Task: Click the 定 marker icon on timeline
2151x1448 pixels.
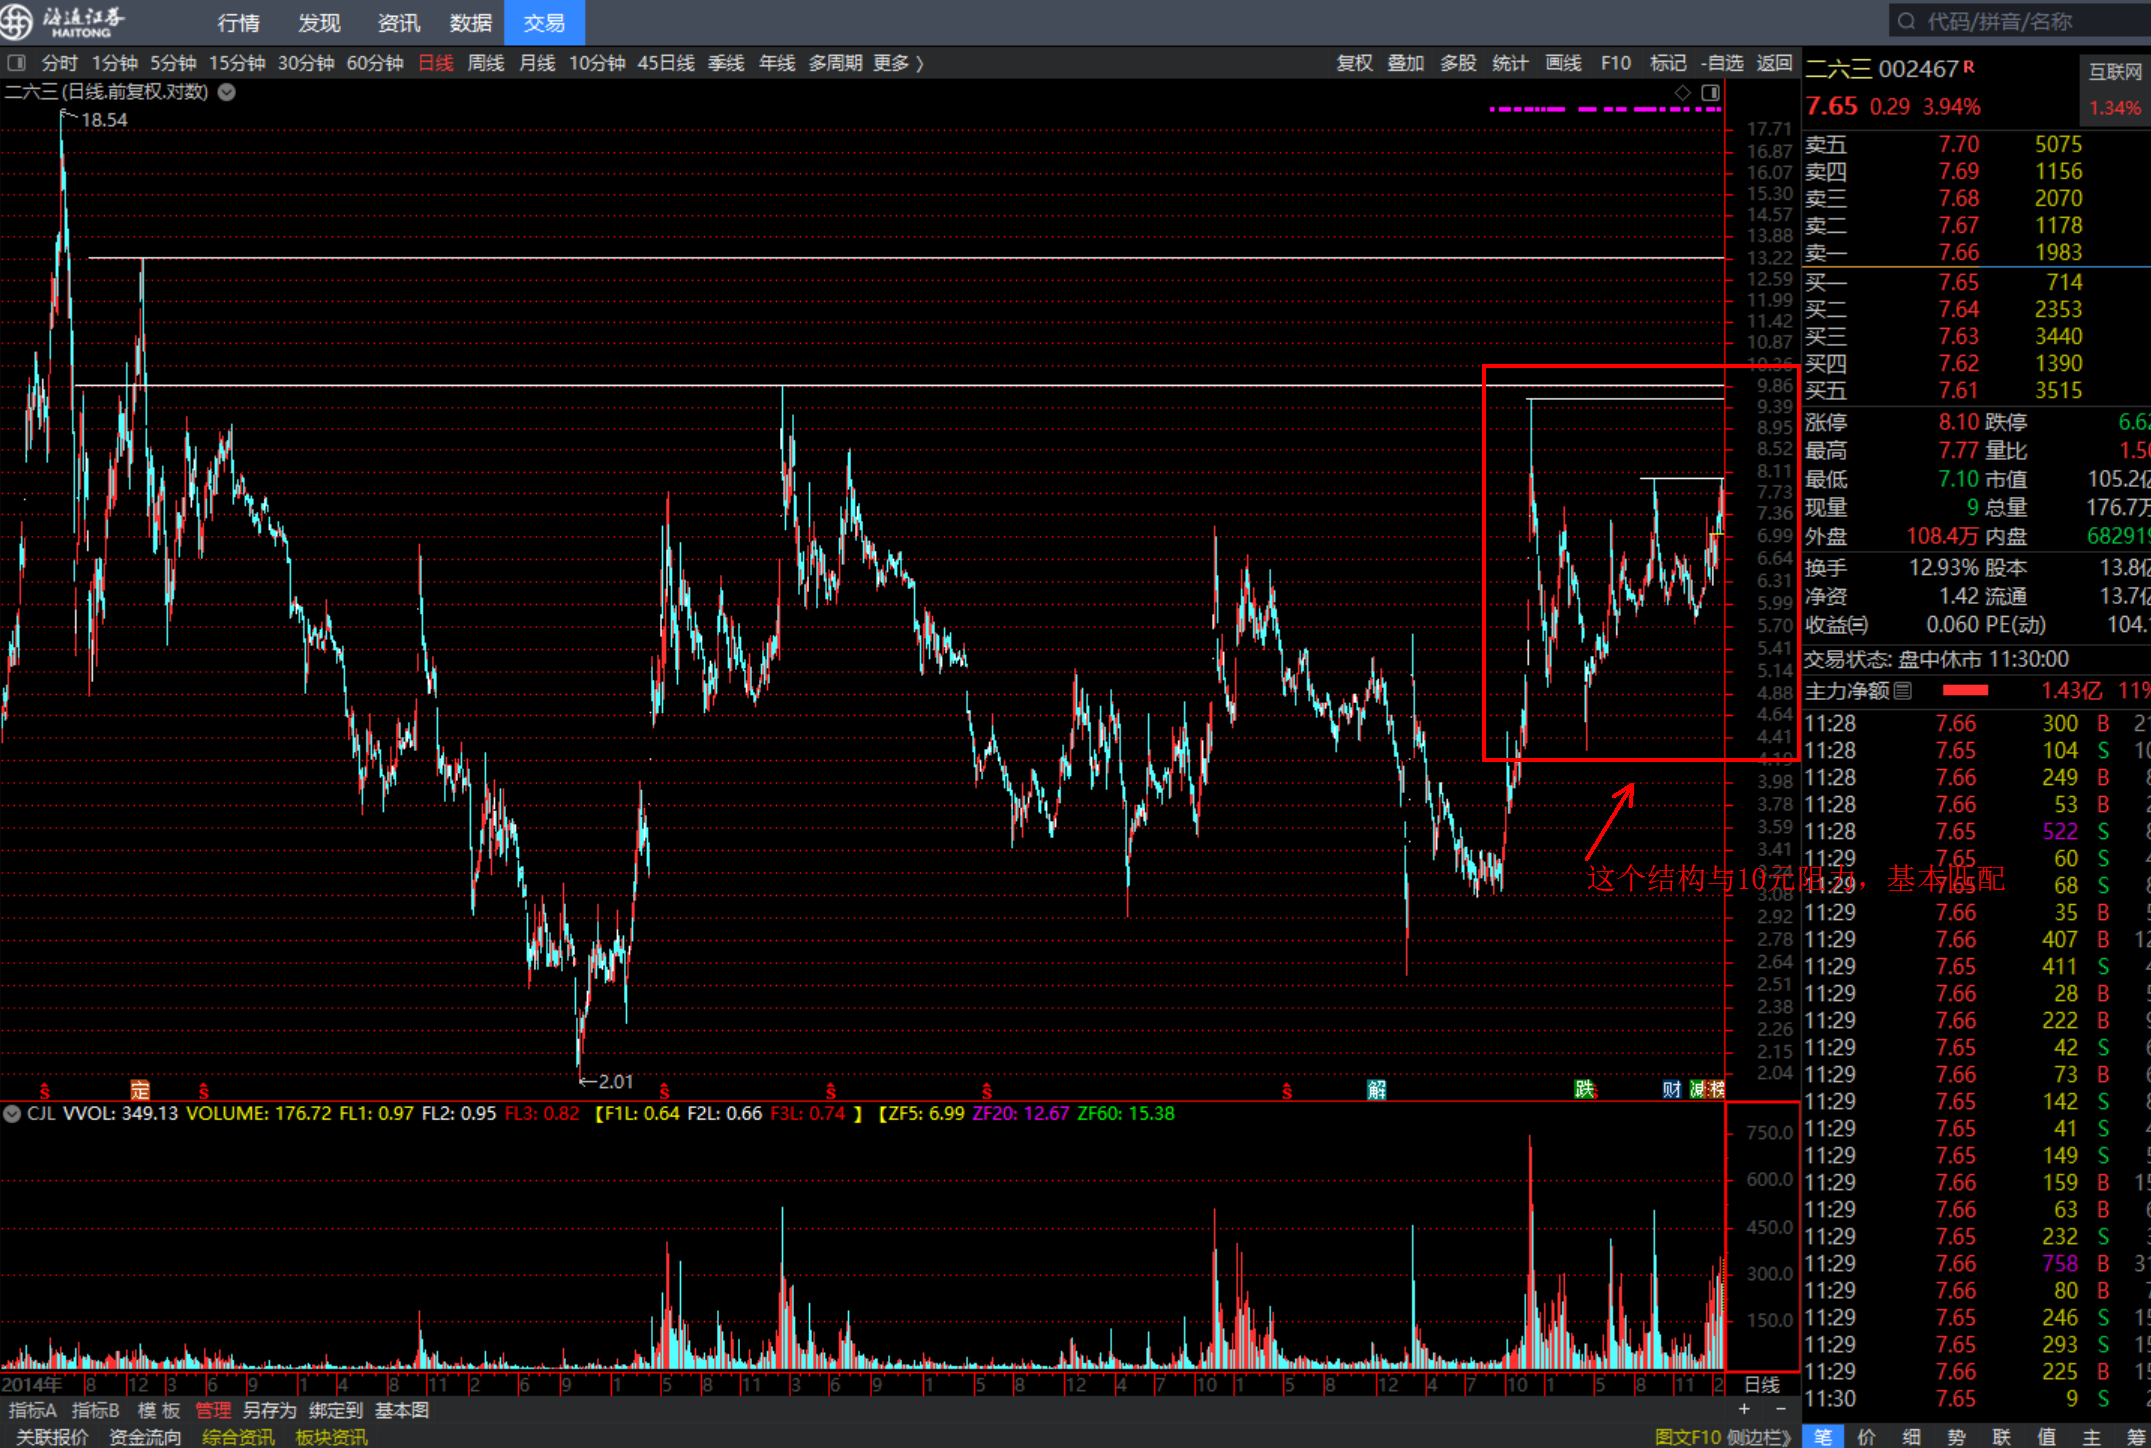Action: click(140, 1090)
